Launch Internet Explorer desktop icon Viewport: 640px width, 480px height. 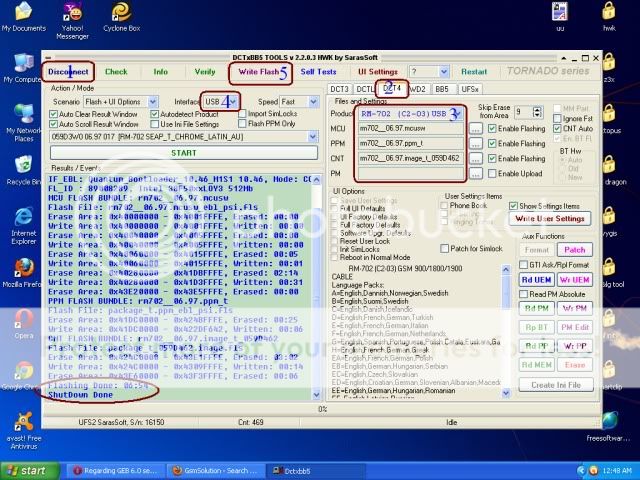click(23, 226)
